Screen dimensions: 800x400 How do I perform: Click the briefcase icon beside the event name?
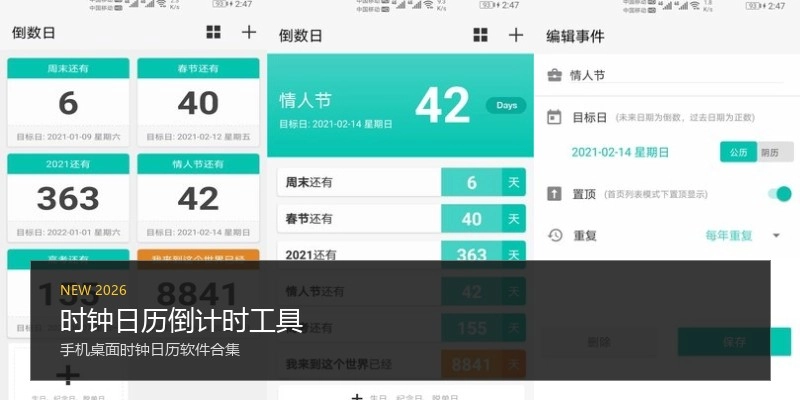[554, 75]
